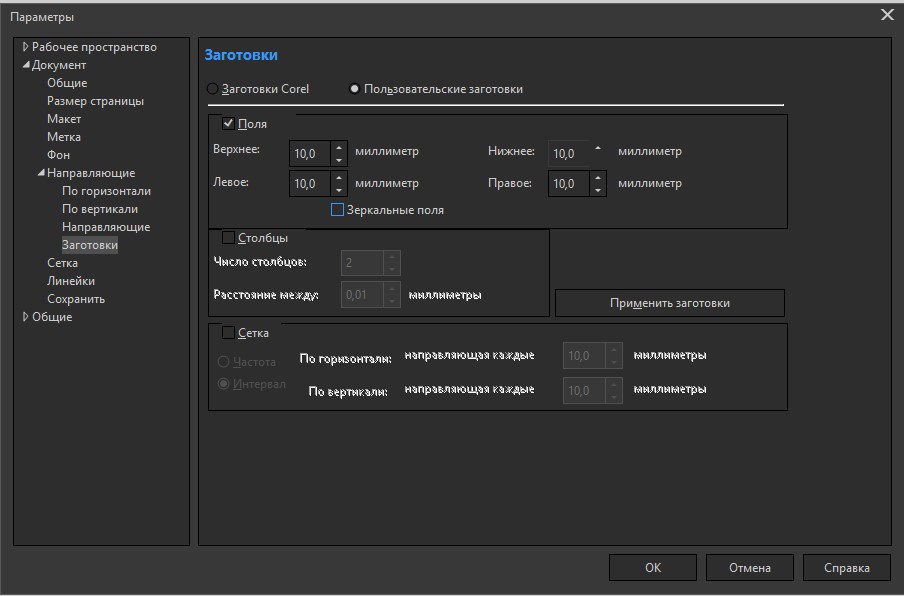Expand the Рабочее пространство tree node
Viewport: 904px width, 596px height.
[x=26, y=47]
